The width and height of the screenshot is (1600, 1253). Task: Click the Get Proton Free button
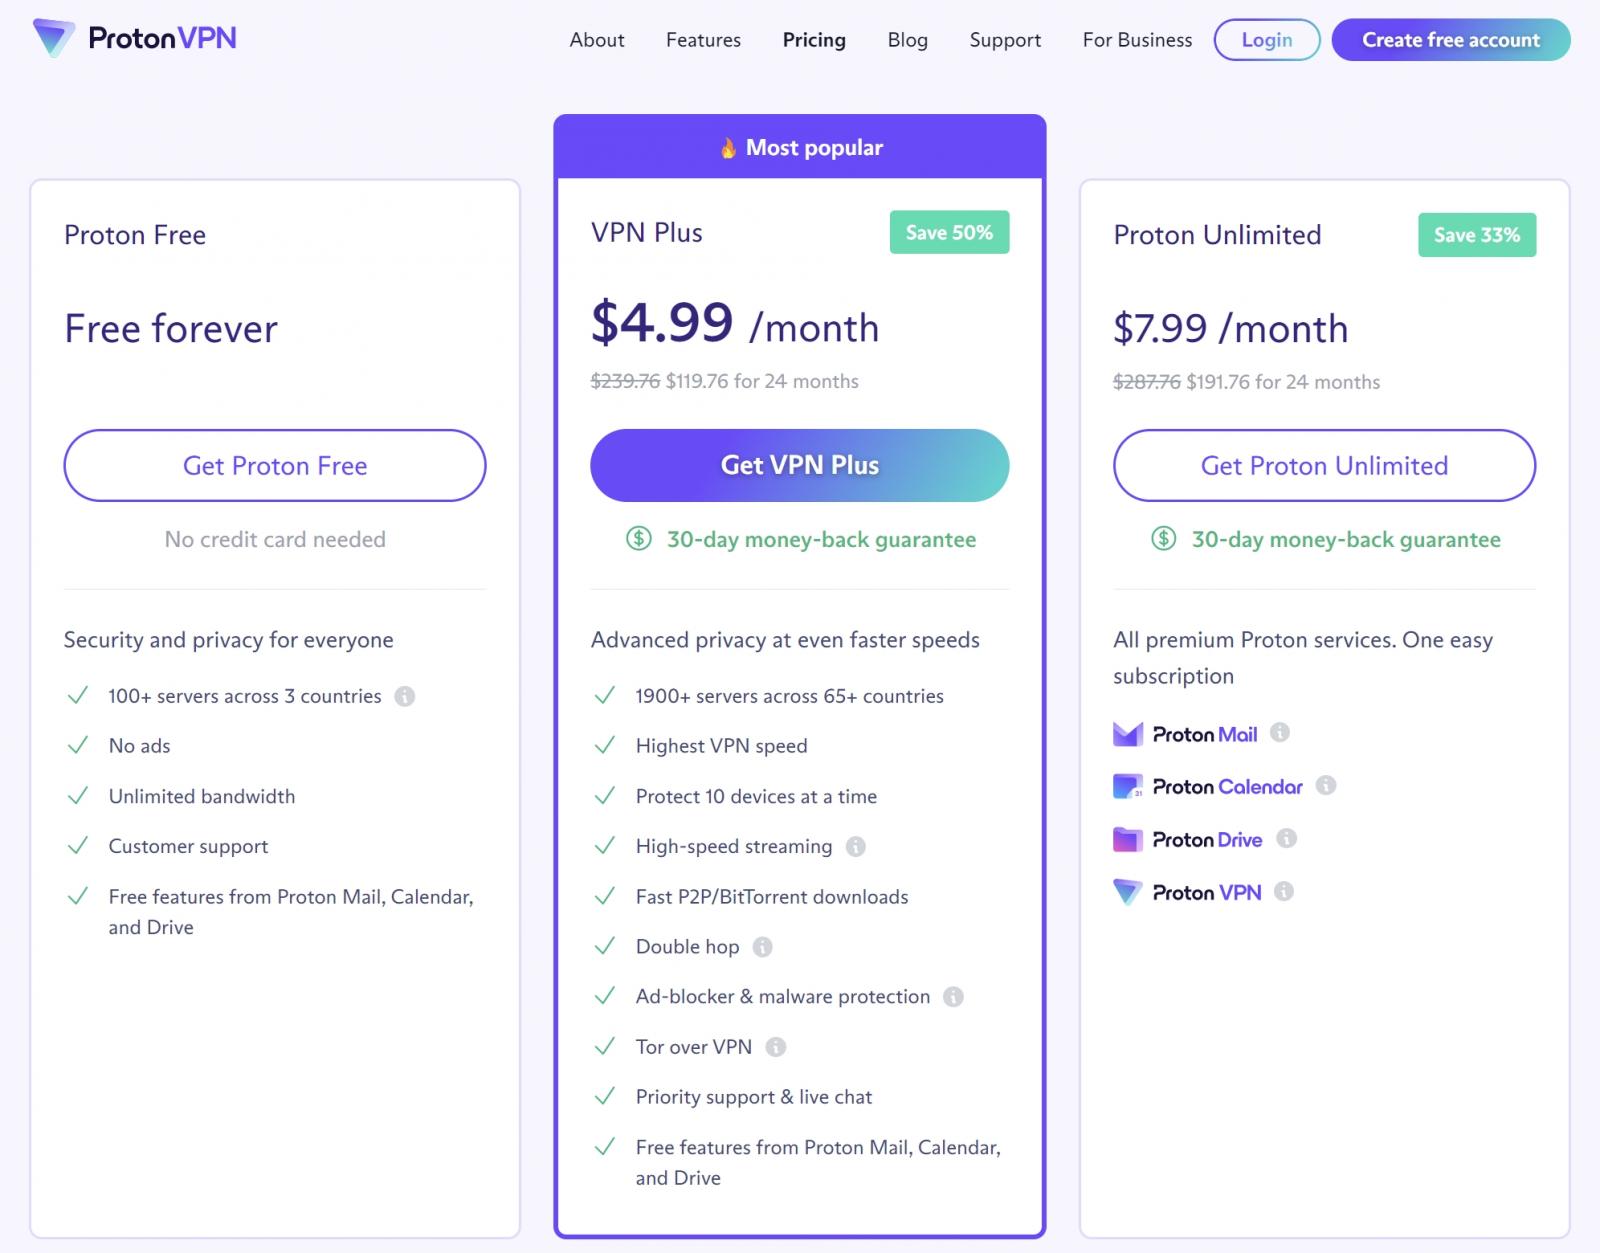pos(274,465)
